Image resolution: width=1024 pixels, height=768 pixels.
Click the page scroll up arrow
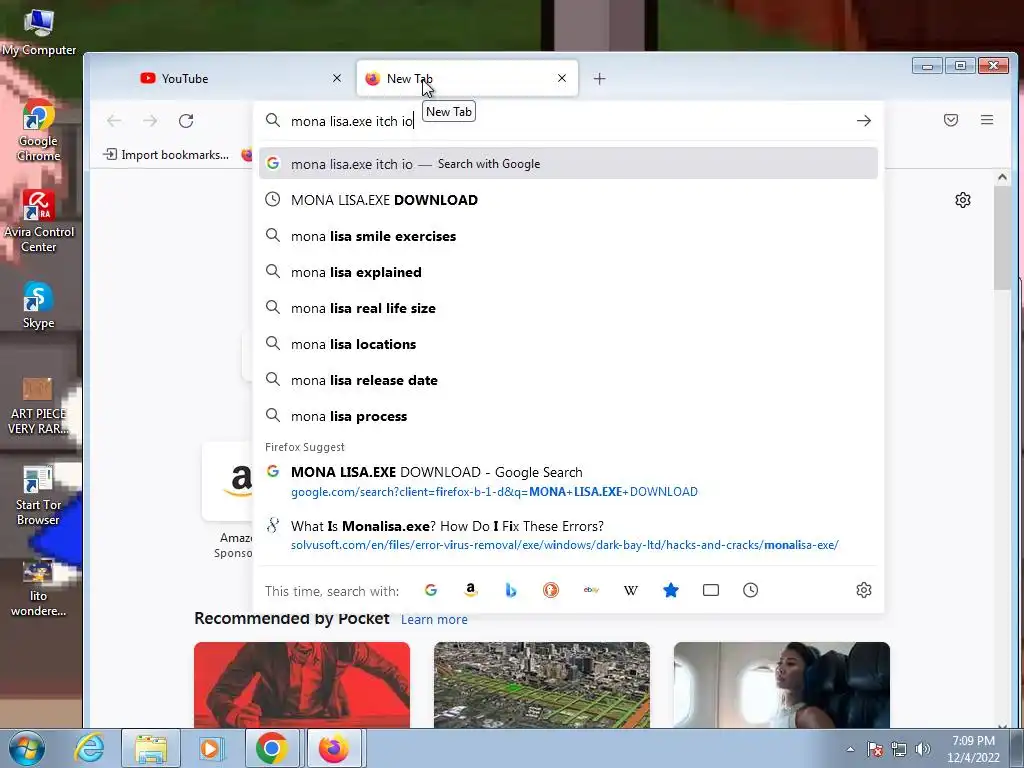point(1002,177)
